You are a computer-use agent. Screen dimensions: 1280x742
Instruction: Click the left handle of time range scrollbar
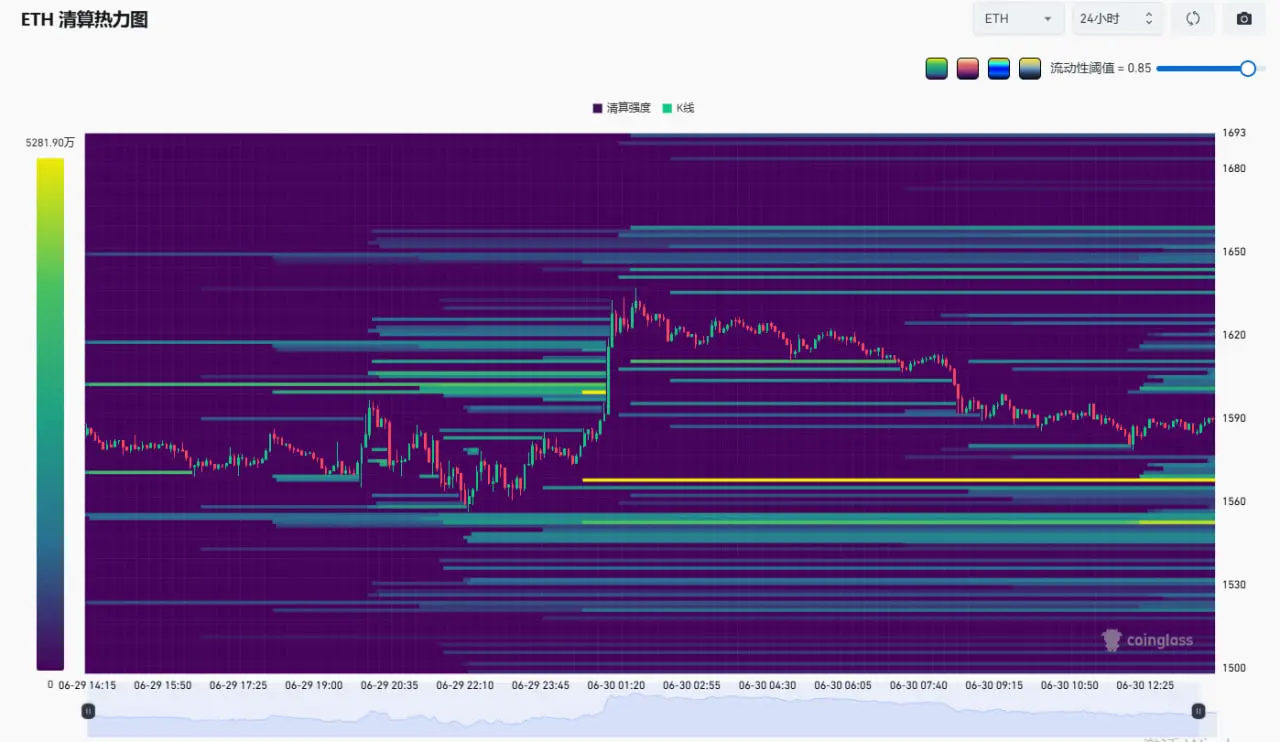pos(88,711)
